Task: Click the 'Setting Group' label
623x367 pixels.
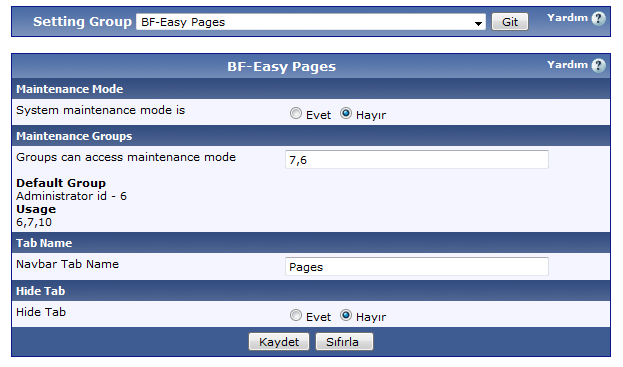Action: [82, 21]
